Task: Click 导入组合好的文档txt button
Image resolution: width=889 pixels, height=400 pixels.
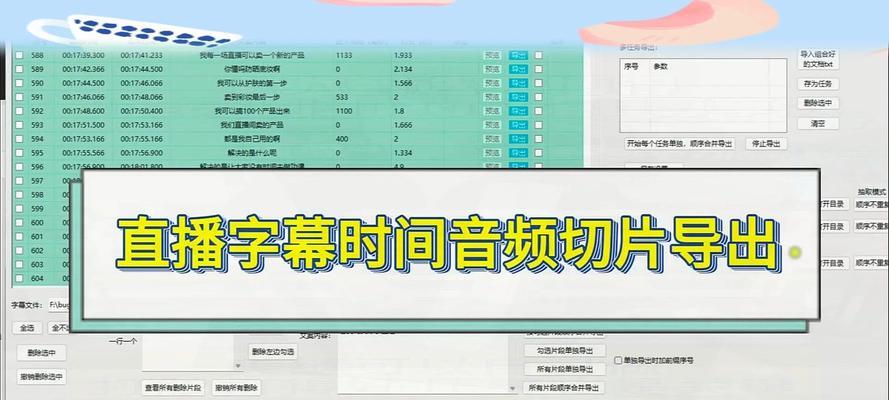Action: pyautogui.click(x=818, y=59)
